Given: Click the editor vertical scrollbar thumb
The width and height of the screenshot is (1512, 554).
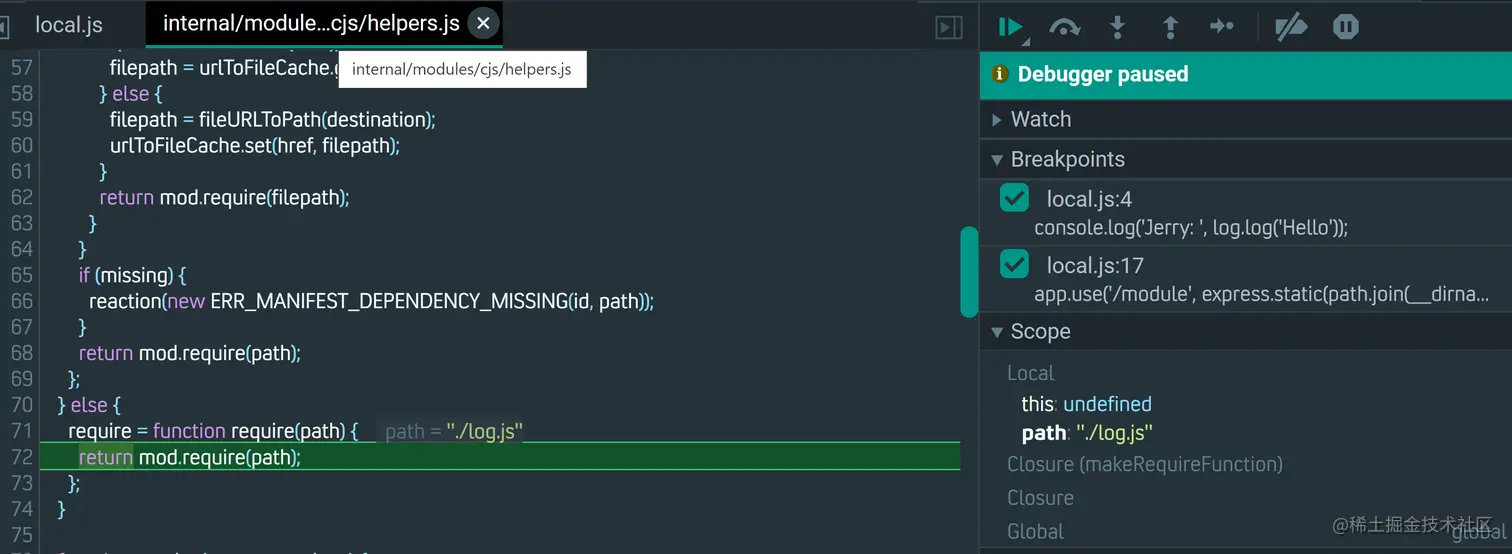Looking at the screenshot, I should point(968,272).
